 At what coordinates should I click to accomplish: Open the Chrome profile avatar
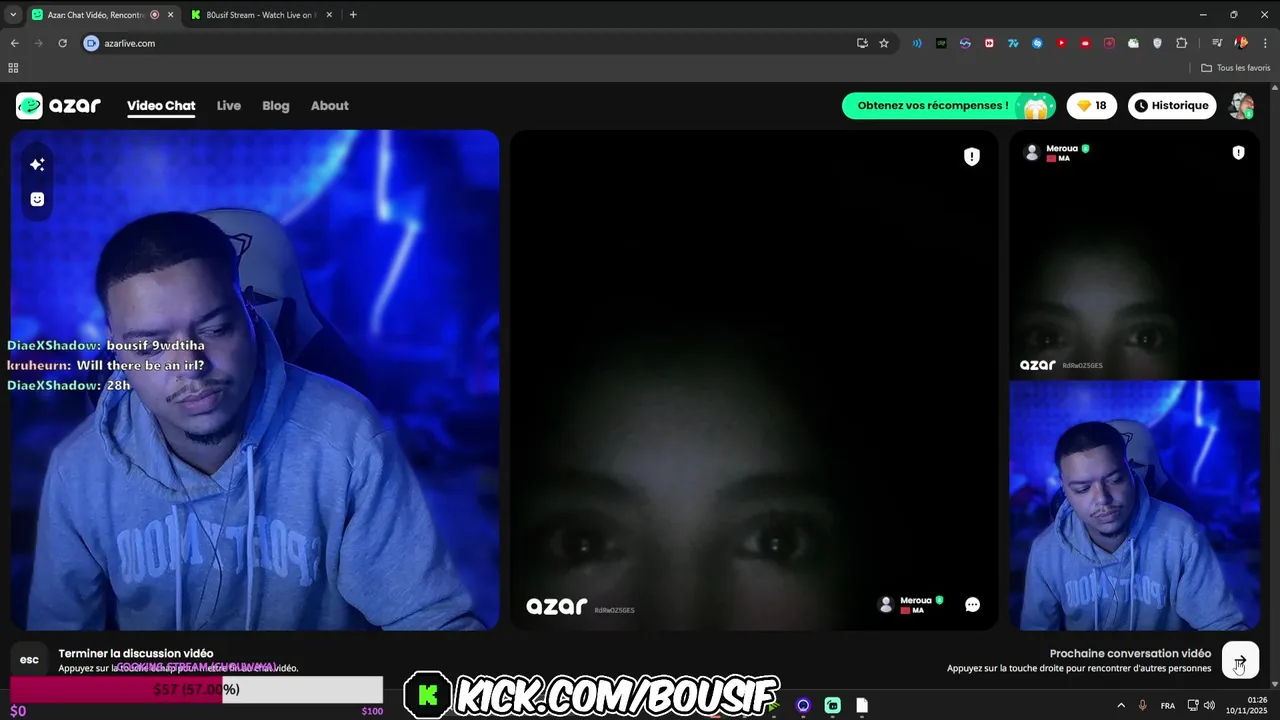click(x=1241, y=43)
